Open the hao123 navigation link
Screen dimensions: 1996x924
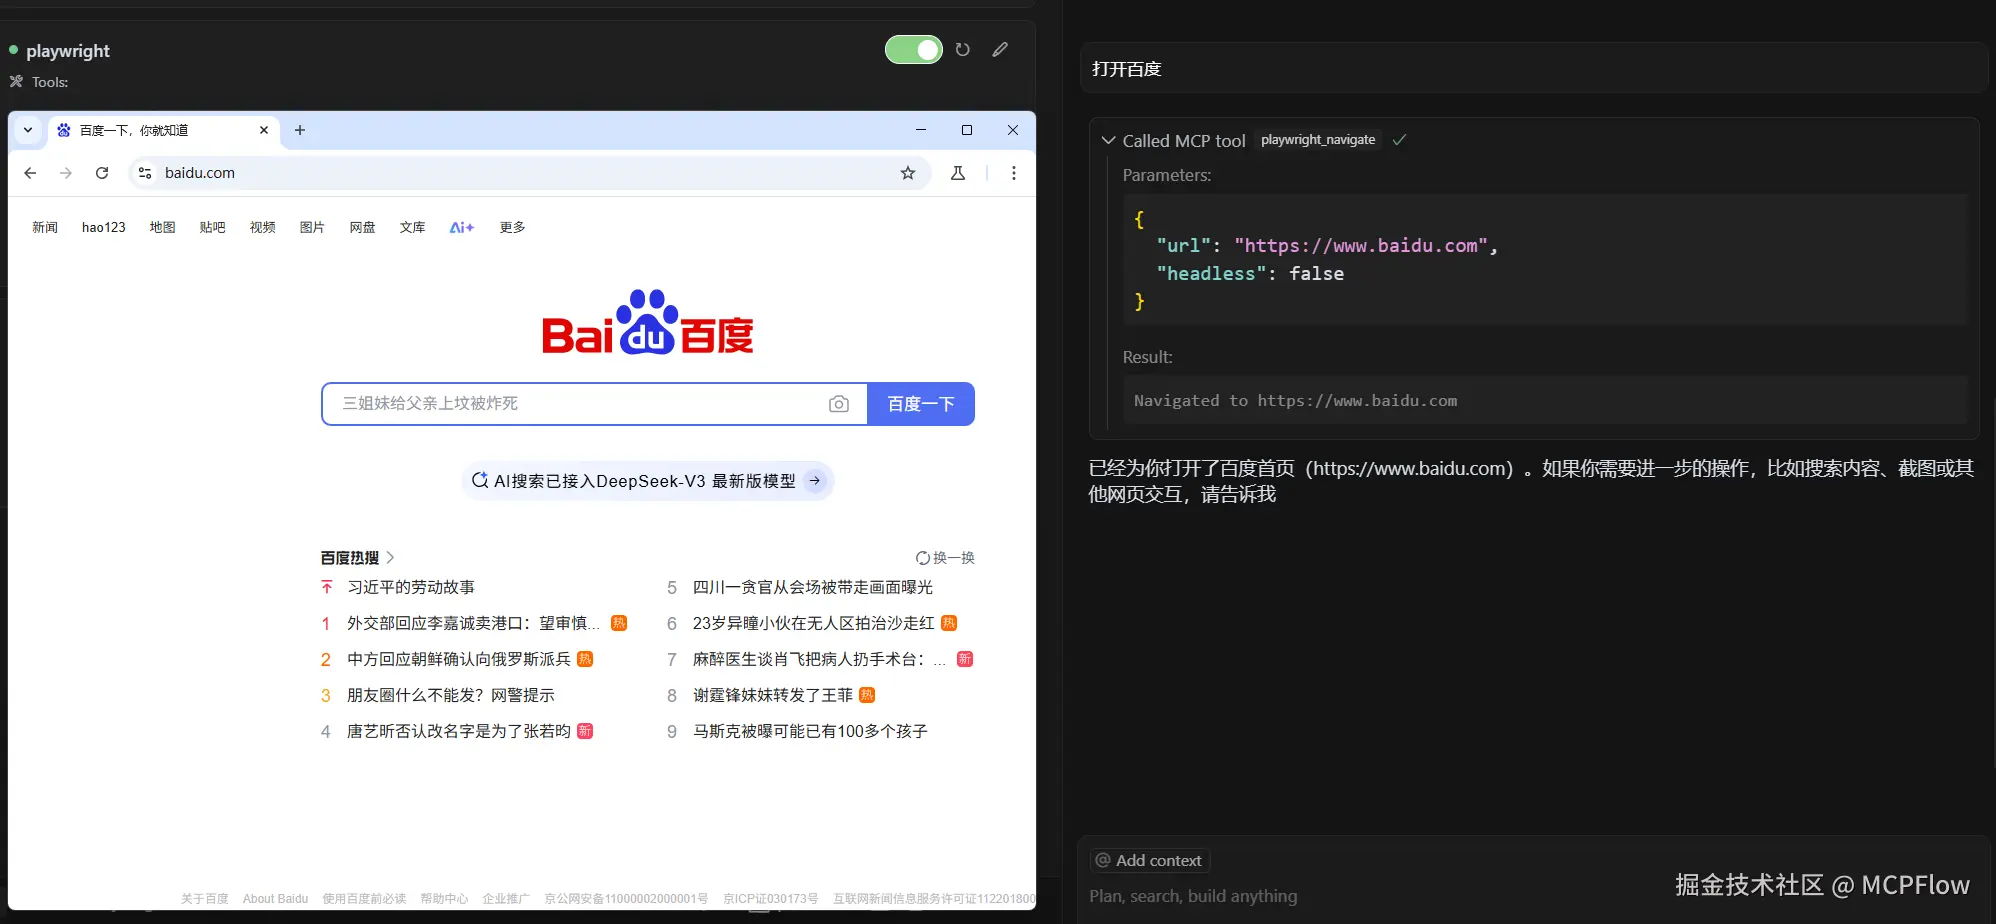coord(104,227)
